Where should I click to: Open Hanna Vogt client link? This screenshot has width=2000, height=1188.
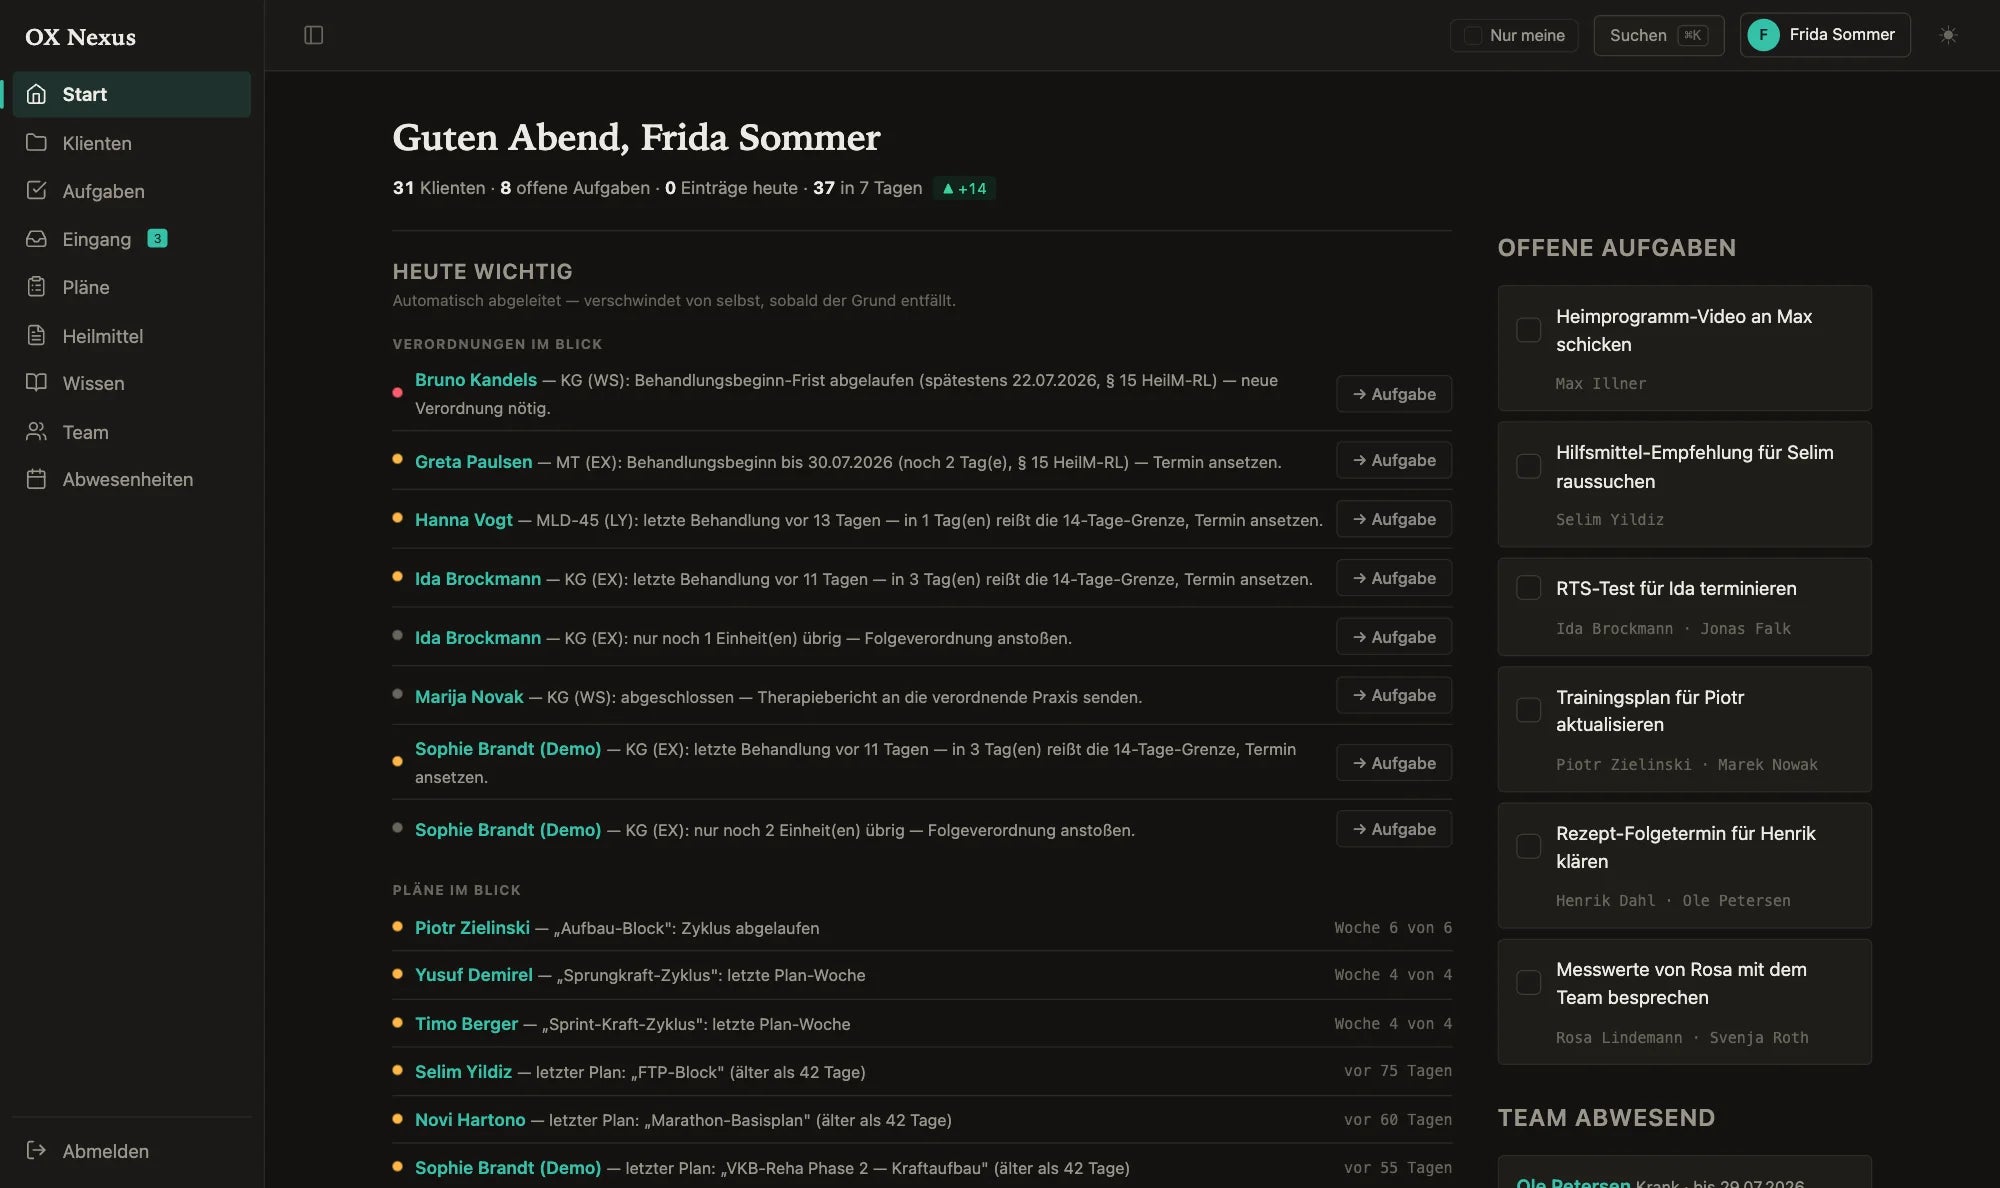pos(464,520)
